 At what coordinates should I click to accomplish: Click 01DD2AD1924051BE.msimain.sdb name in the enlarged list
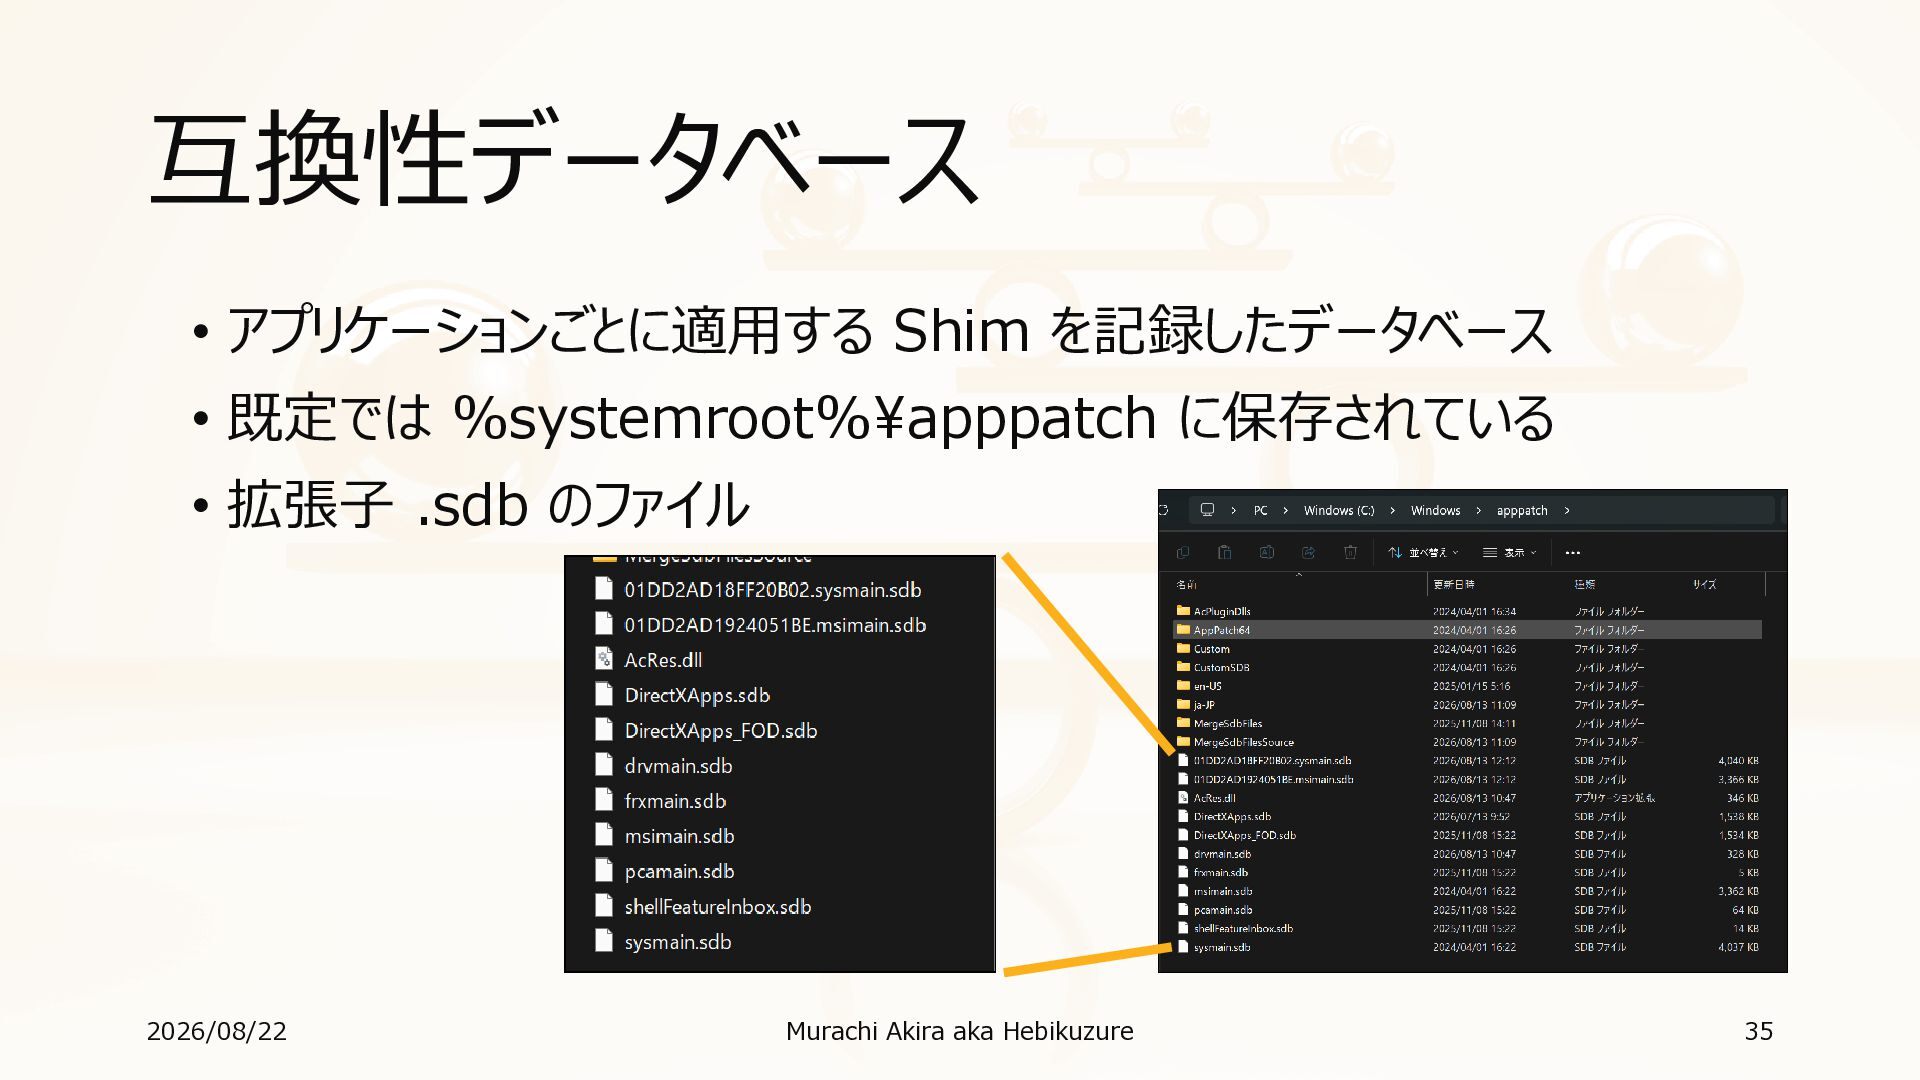click(x=775, y=625)
